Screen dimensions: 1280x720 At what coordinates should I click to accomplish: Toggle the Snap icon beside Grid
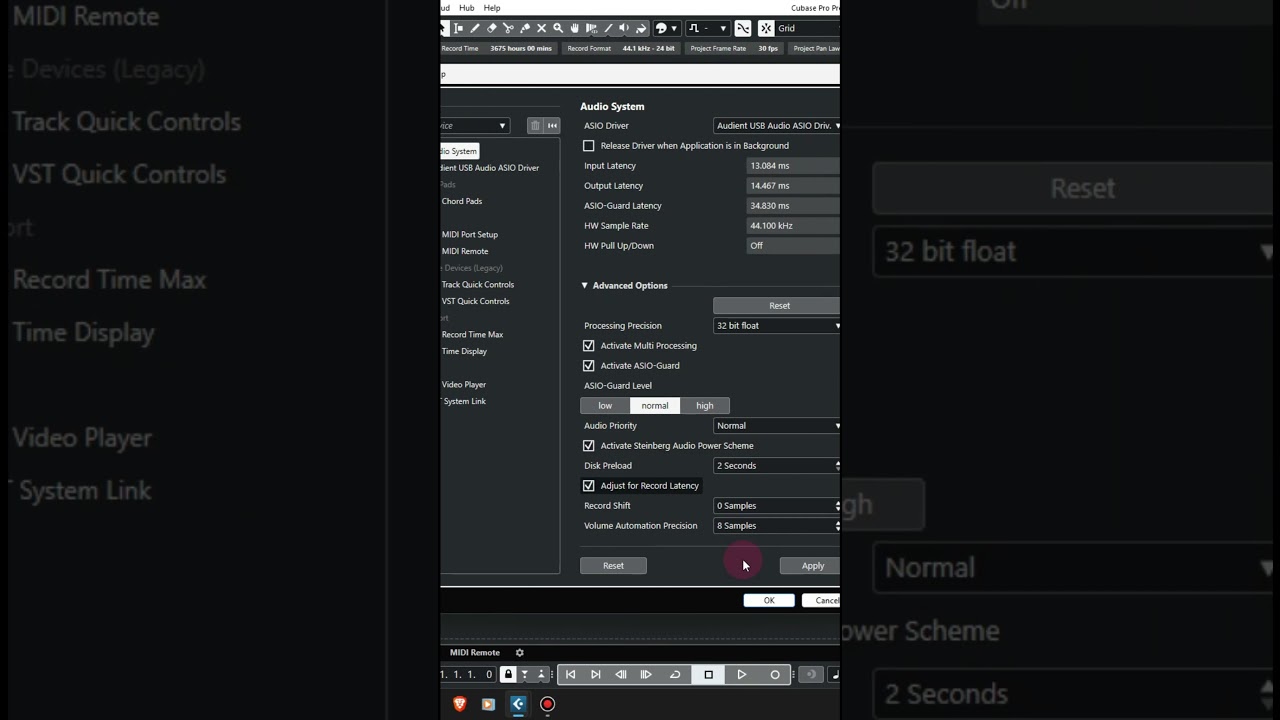click(766, 28)
